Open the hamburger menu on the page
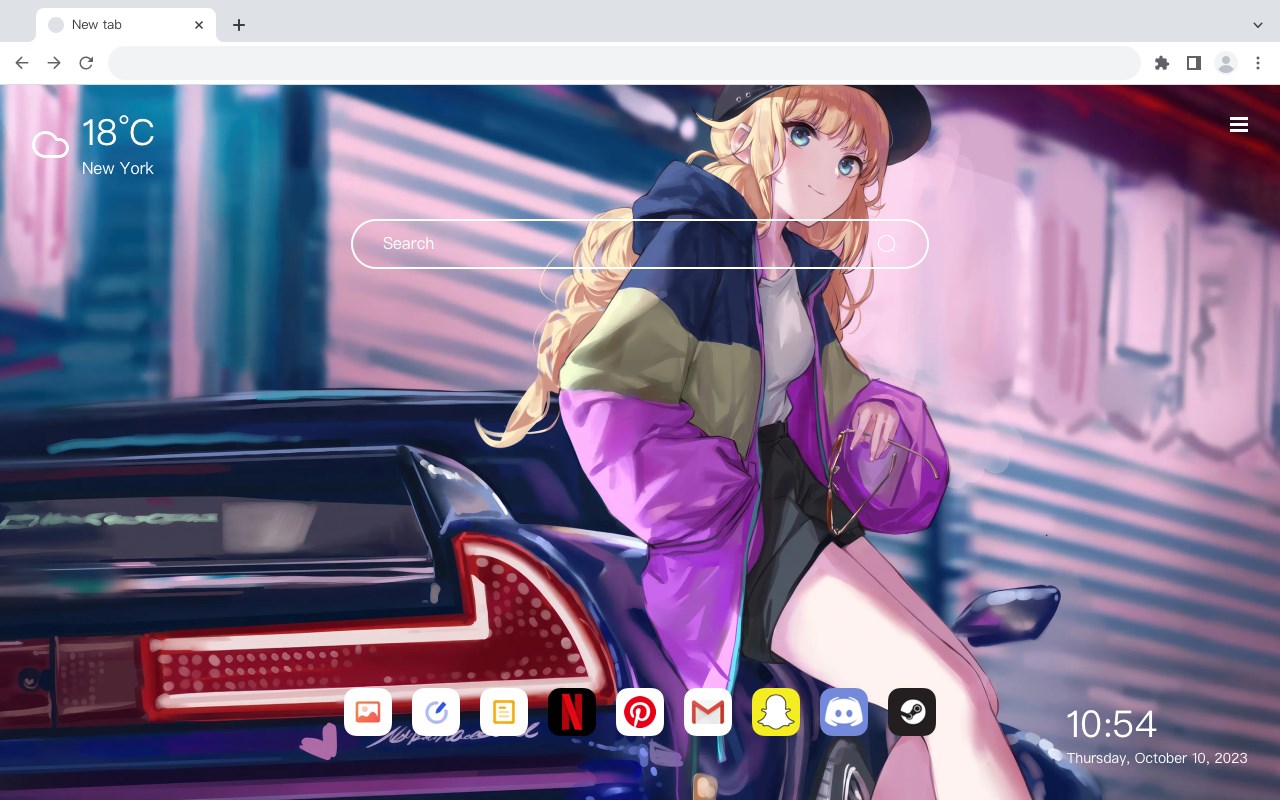 [1239, 124]
